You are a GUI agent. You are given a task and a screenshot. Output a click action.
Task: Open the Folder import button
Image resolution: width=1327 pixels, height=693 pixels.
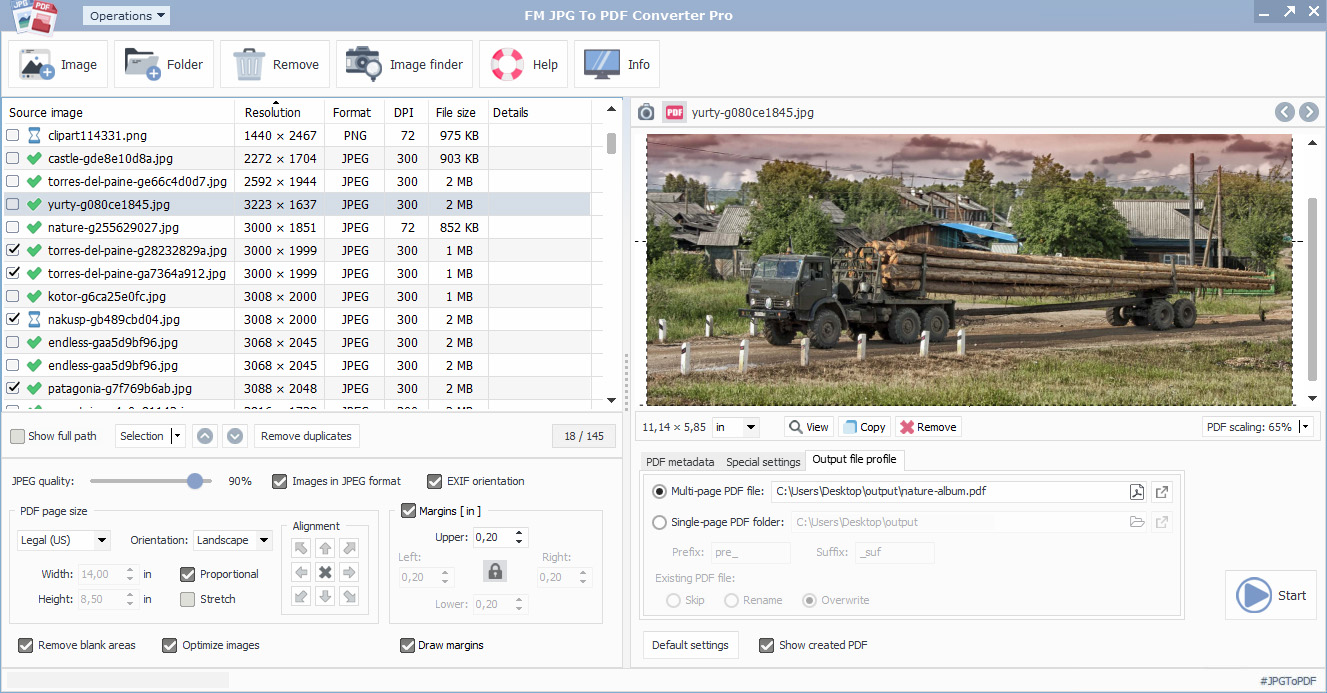click(x=164, y=65)
